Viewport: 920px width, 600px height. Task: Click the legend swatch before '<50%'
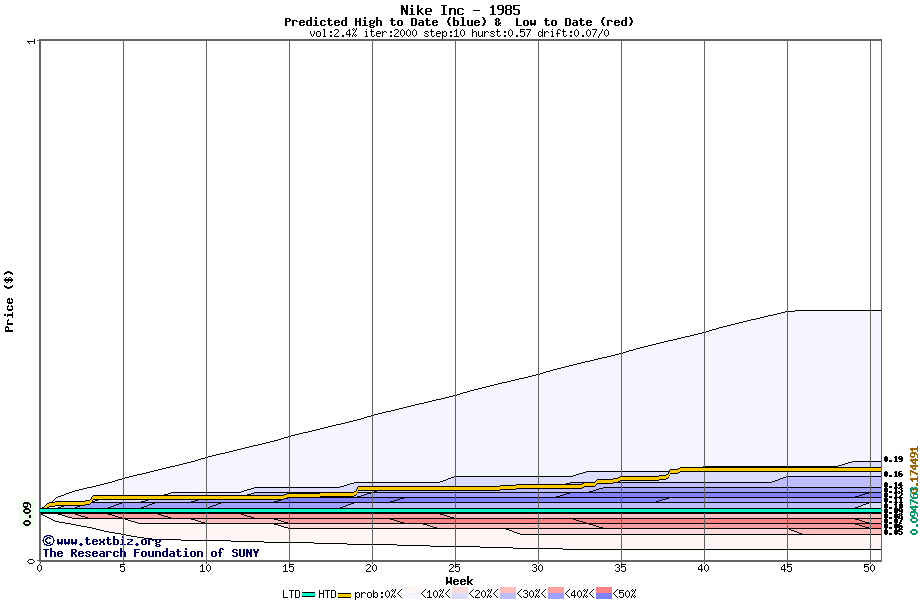click(x=604, y=594)
